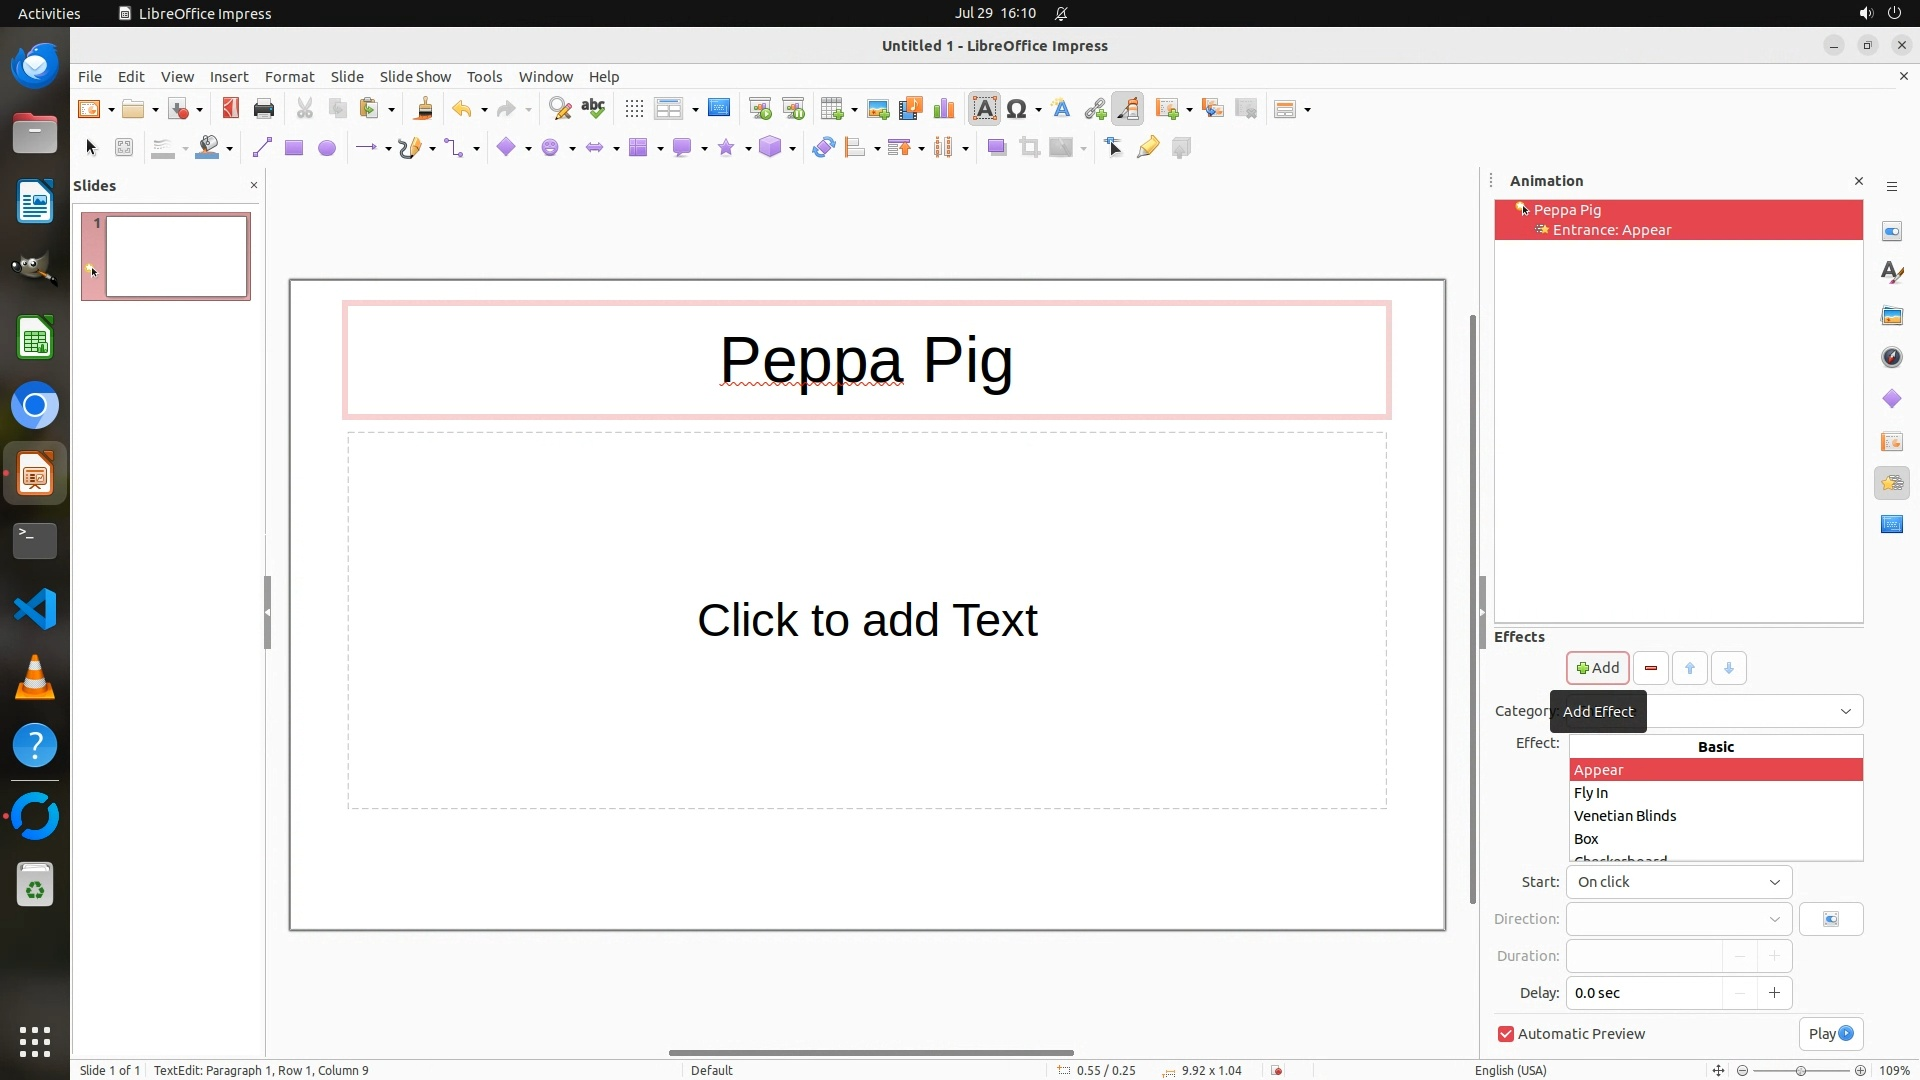
Task: Select the Rectangle shape tool
Action: click(293, 148)
